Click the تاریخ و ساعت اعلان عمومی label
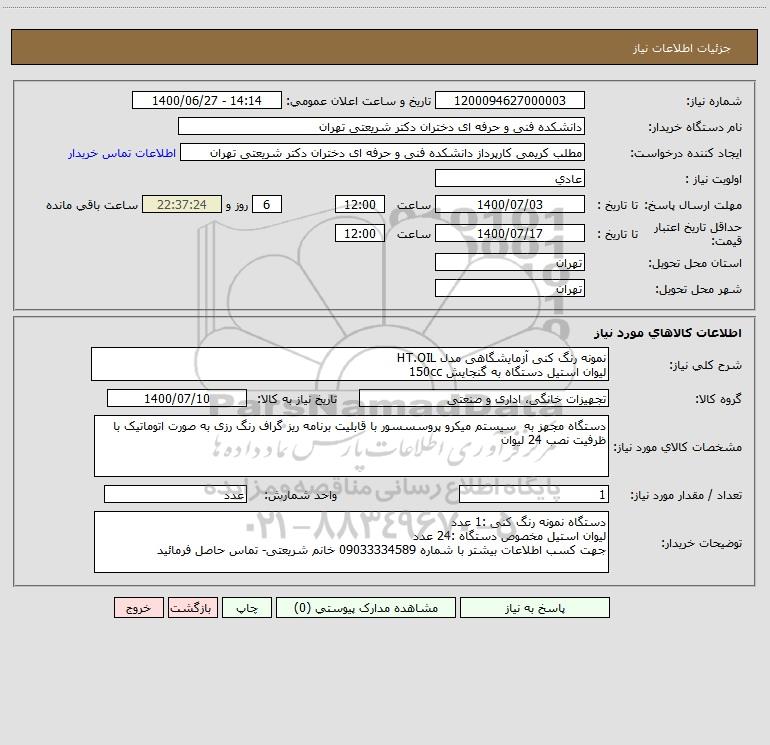The width and height of the screenshot is (770, 745). click(x=359, y=102)
